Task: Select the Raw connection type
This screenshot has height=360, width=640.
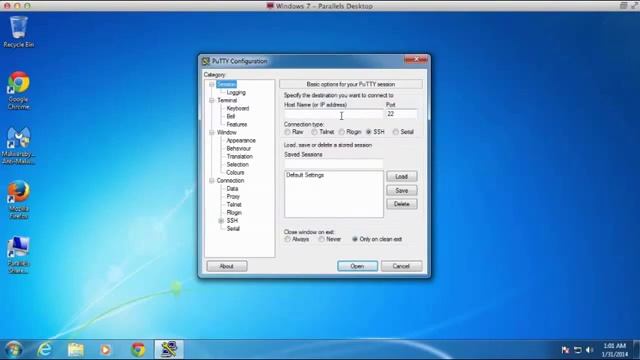Action: click(294, 132)
